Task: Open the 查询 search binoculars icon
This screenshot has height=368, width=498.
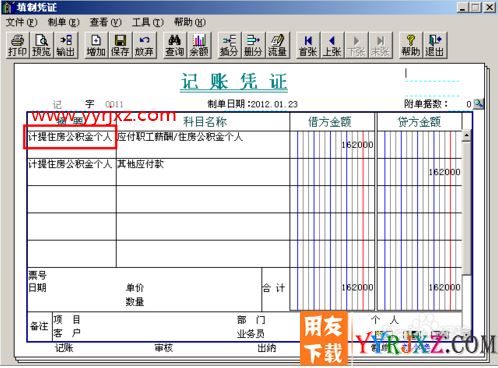Action: coord(175,45)
